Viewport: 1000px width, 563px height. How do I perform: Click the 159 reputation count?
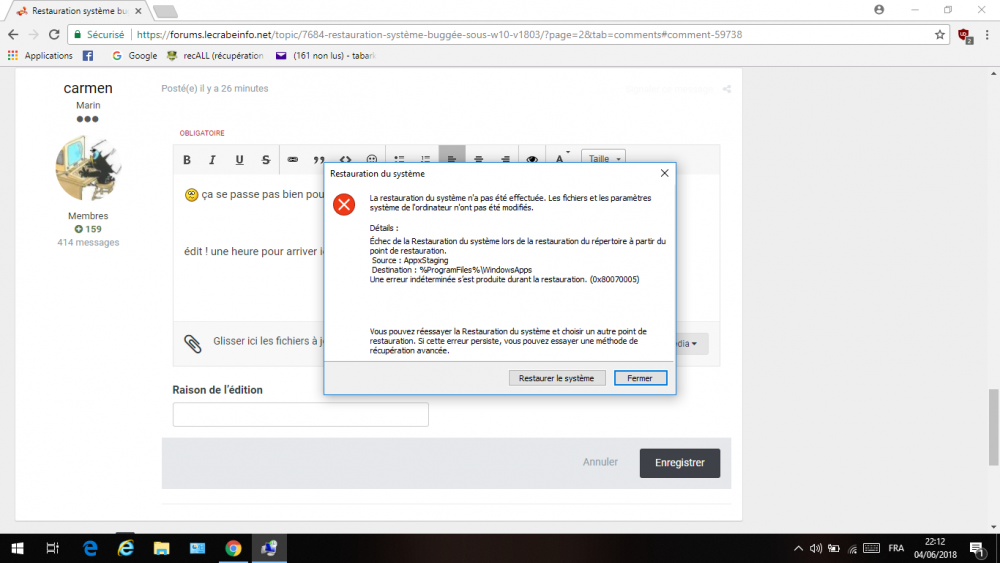coord(88,229)
